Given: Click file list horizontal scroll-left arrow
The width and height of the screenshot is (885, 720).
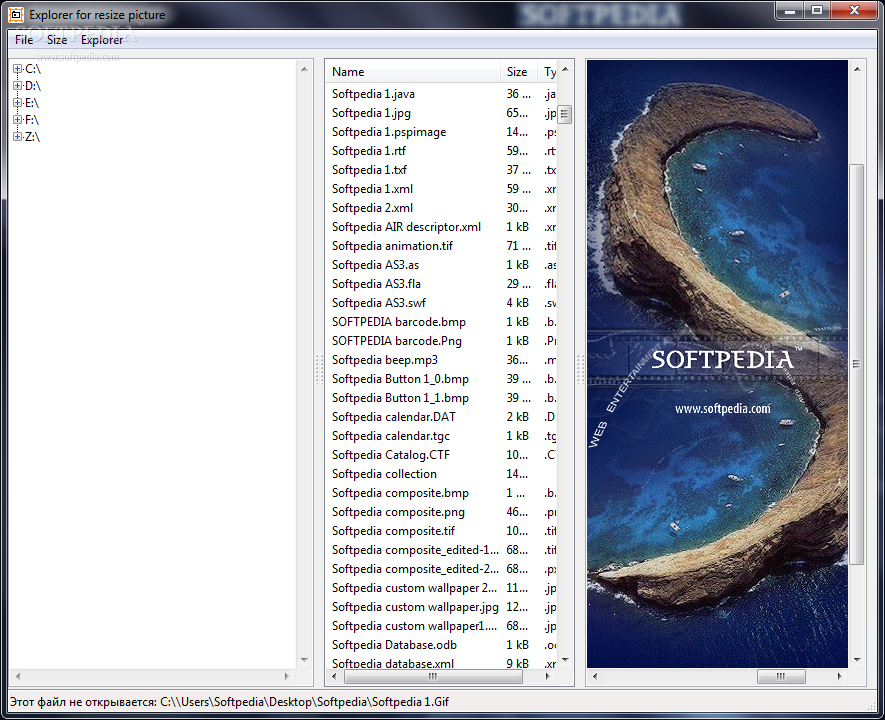Looking at the screenshot, I should point(334,676).
